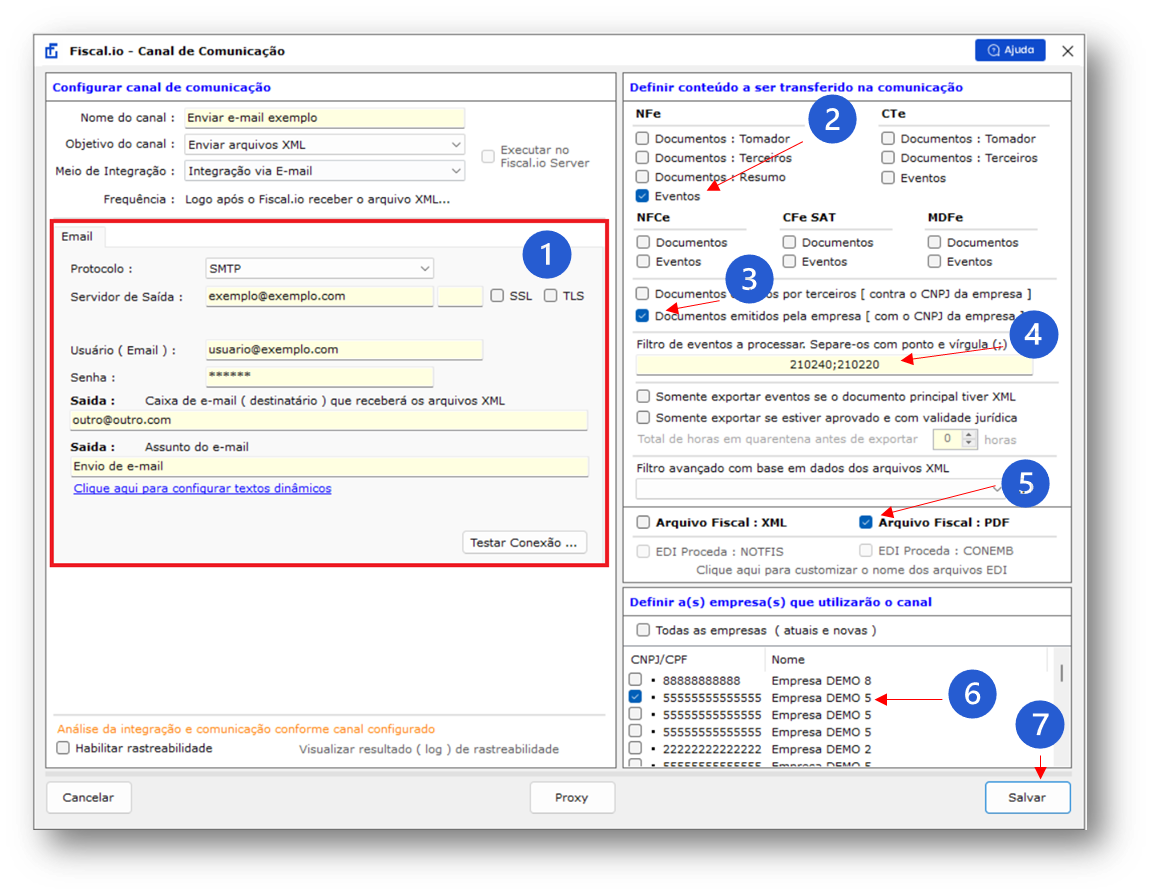Click the Testar Conexão button
1152x895 pixels.
pos(524,542)
